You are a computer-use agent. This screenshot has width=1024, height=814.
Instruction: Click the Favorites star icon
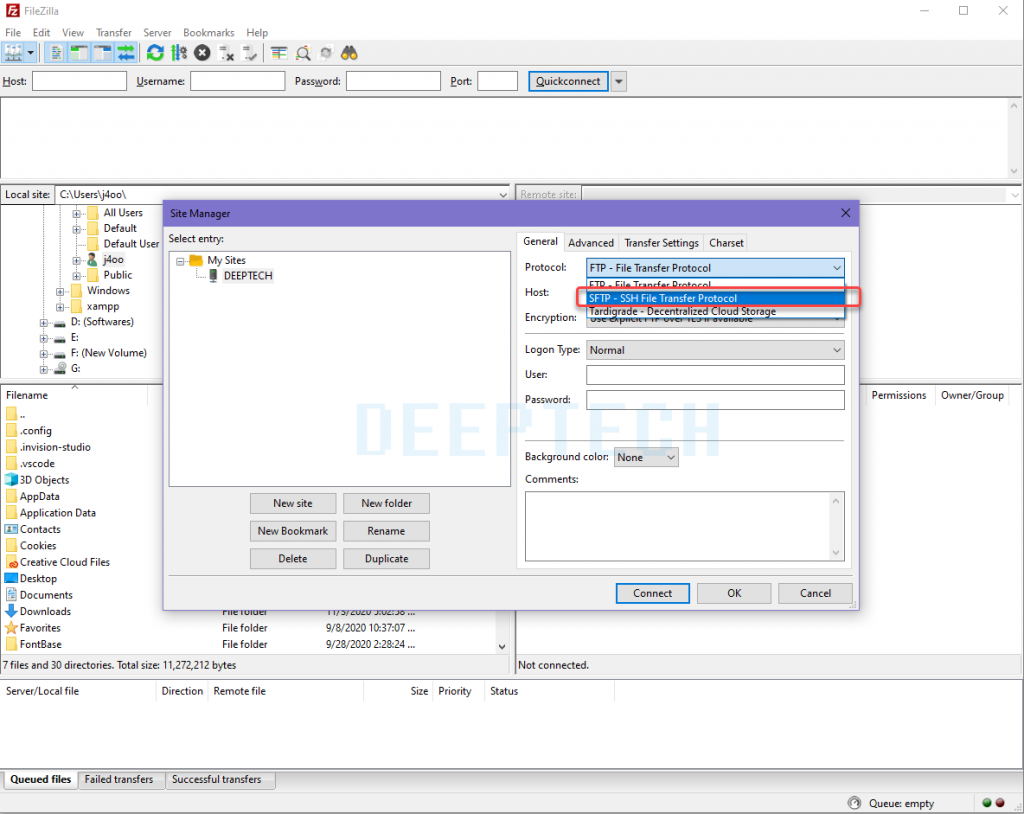coord(11,628)
